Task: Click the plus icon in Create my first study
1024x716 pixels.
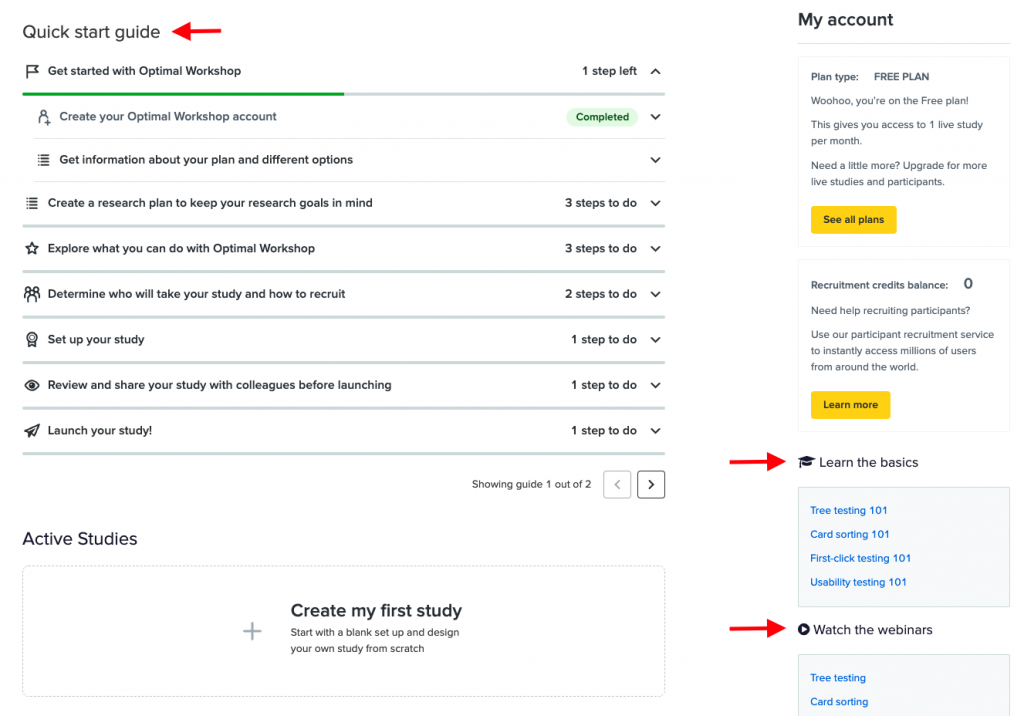Action: point(252,631)
